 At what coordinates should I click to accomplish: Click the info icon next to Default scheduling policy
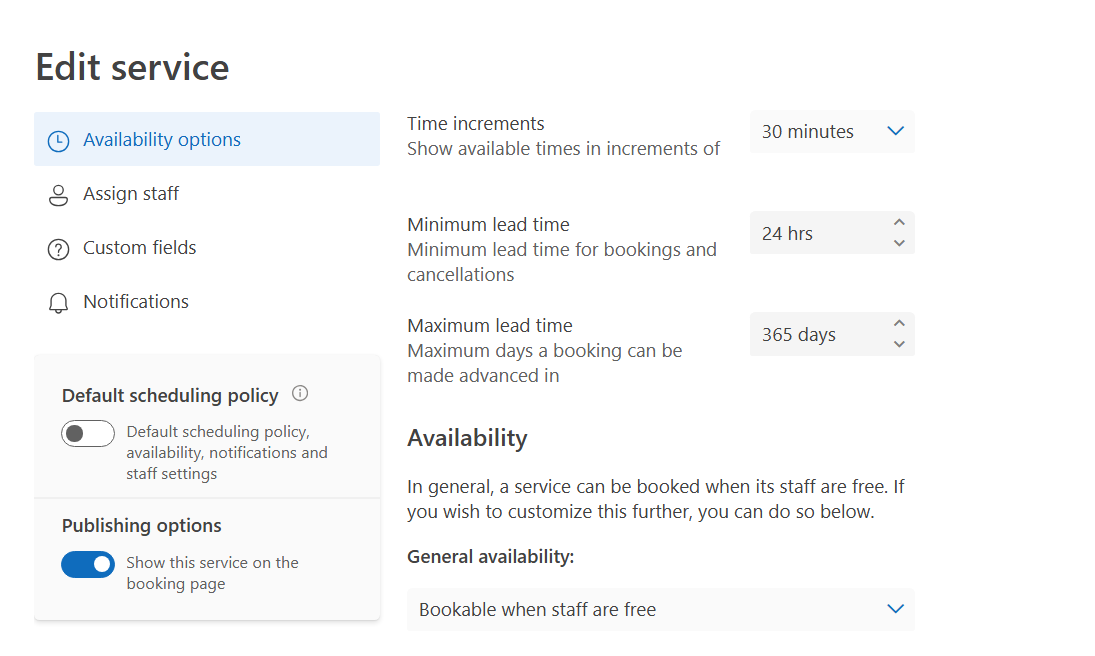pos(300,393)
